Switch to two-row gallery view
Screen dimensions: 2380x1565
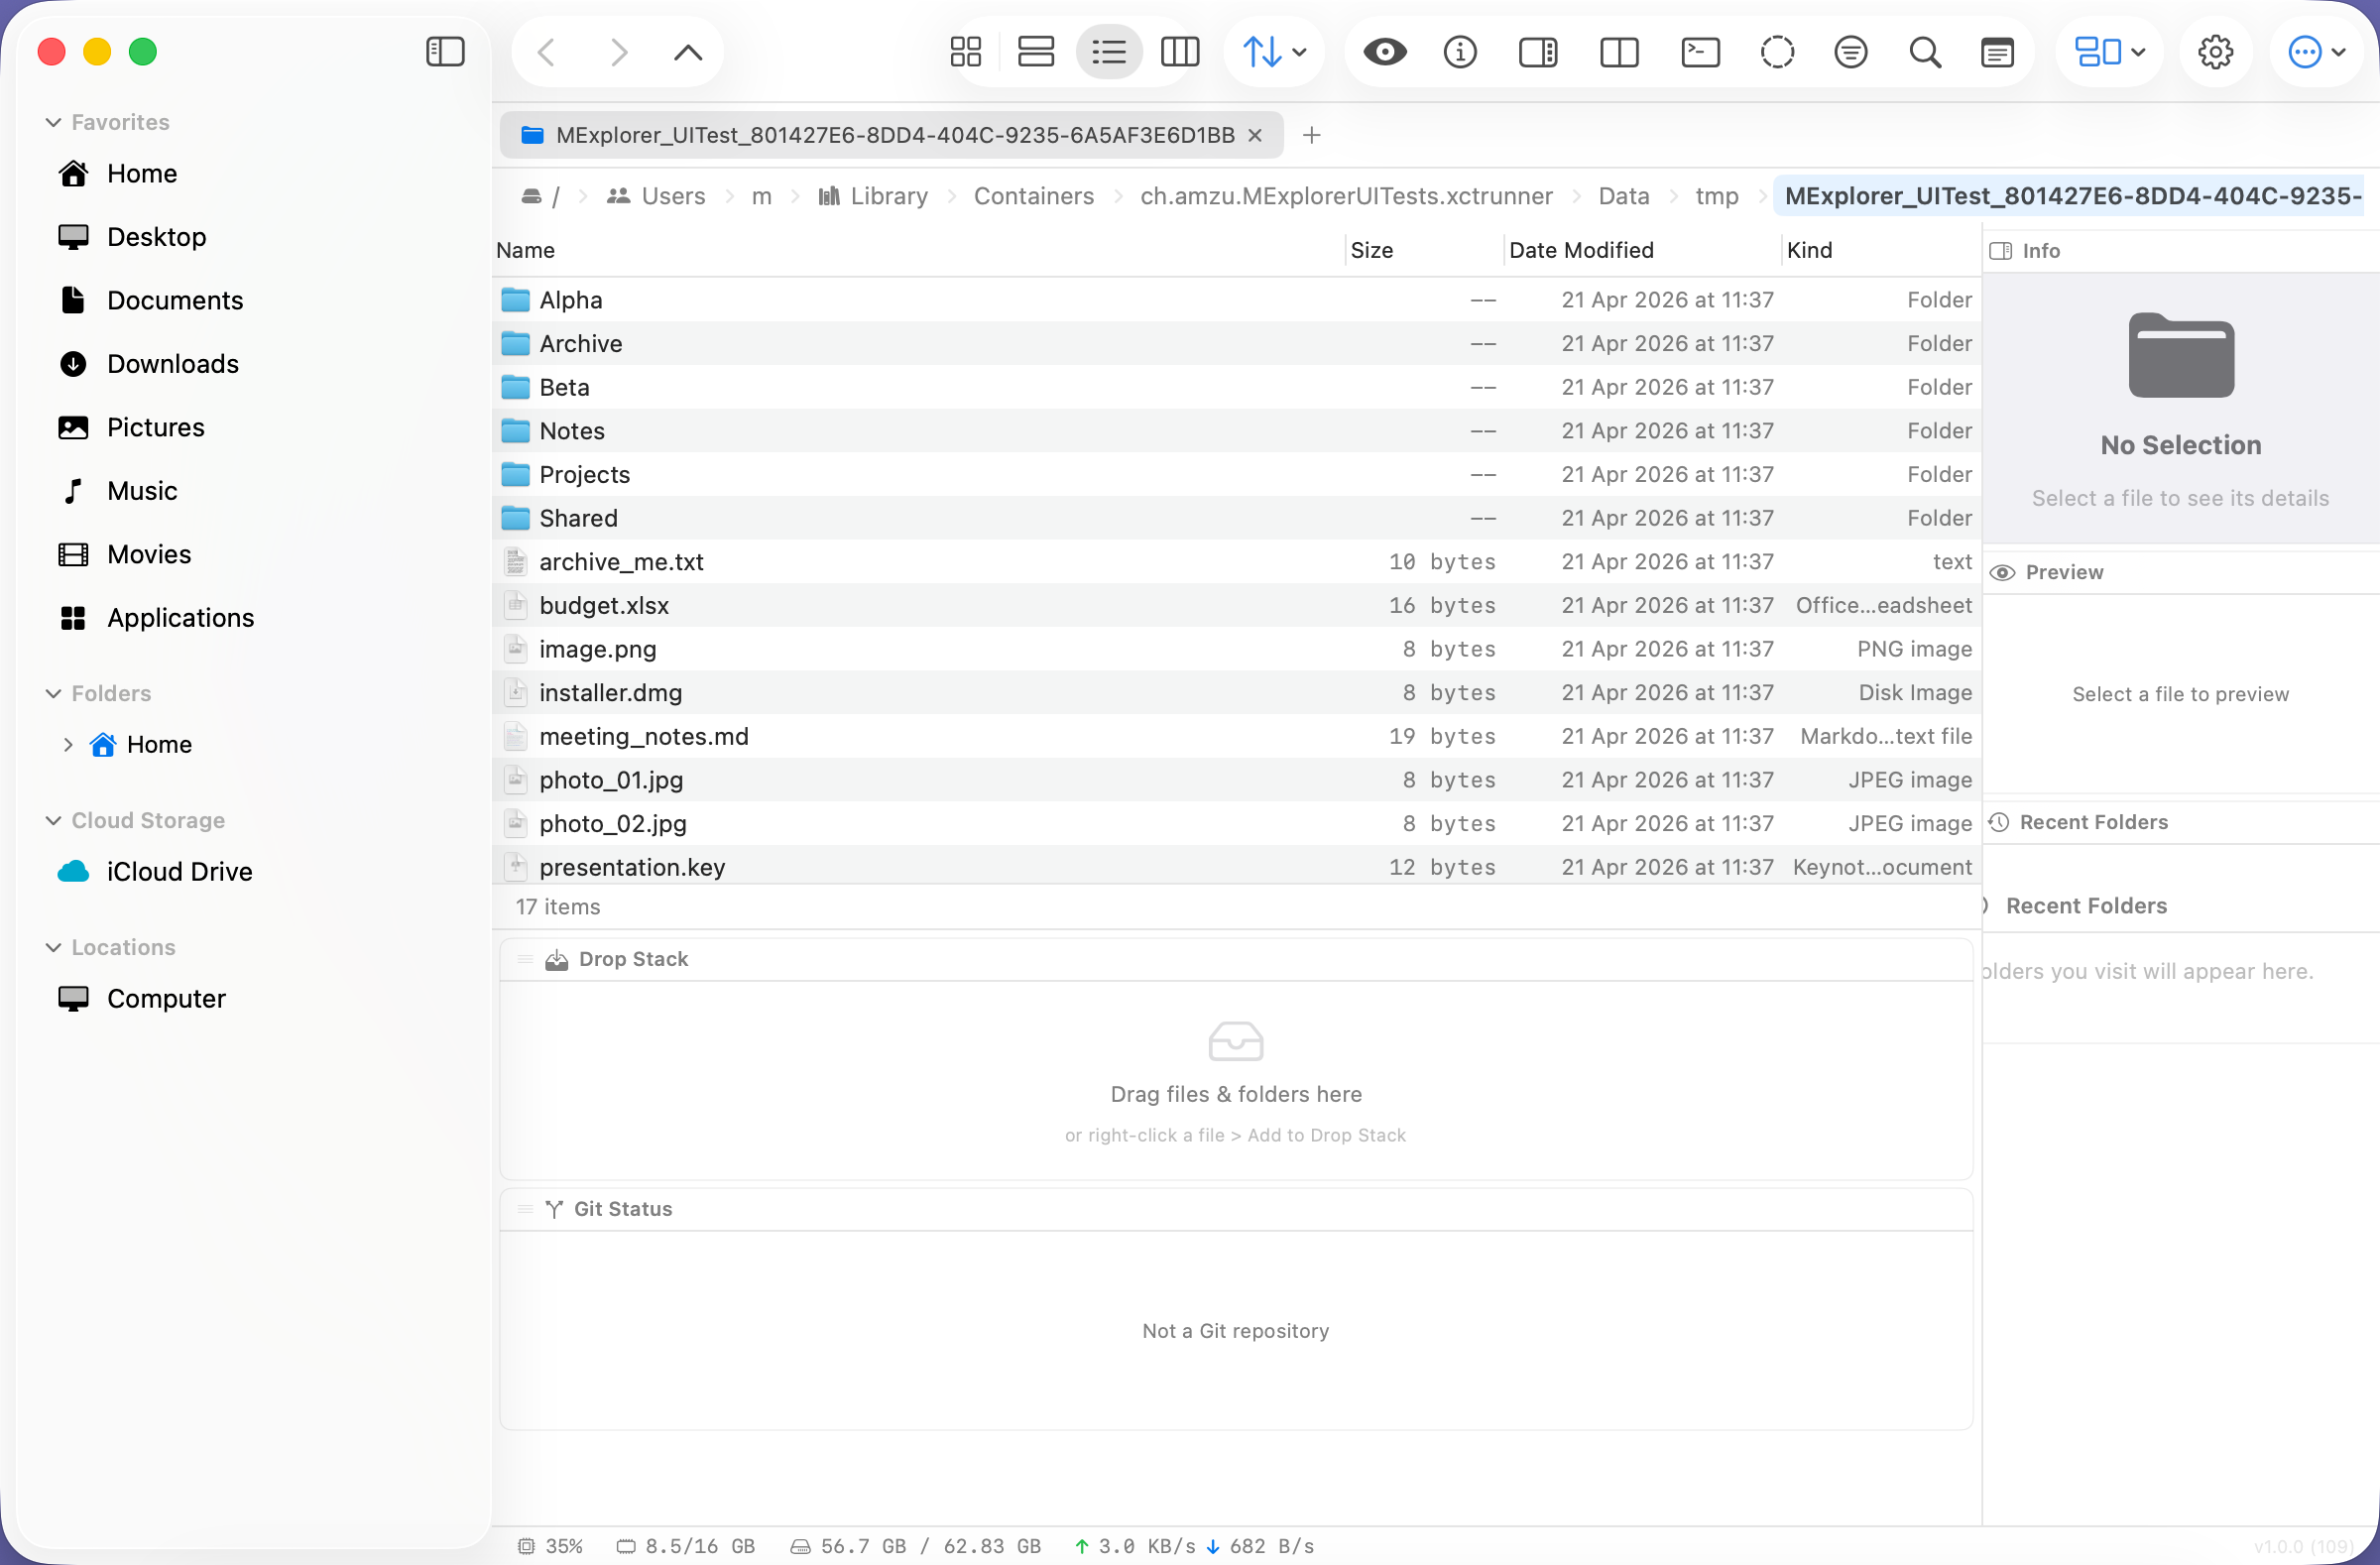click(x=1036, y=52)
